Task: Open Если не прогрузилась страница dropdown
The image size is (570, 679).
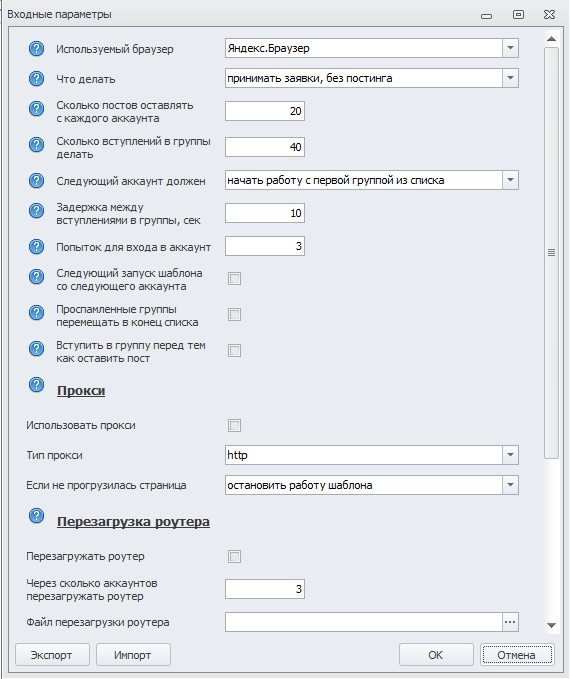Action: click(x=510, y=485)
